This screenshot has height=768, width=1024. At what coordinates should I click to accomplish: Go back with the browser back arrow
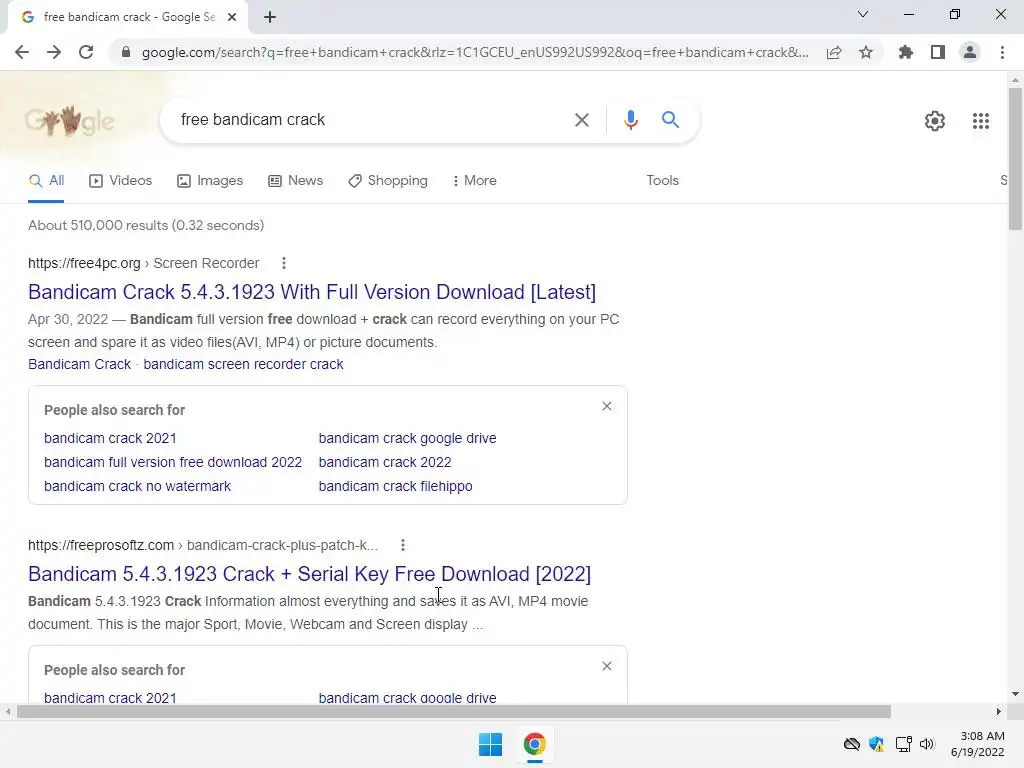point(22,52)
